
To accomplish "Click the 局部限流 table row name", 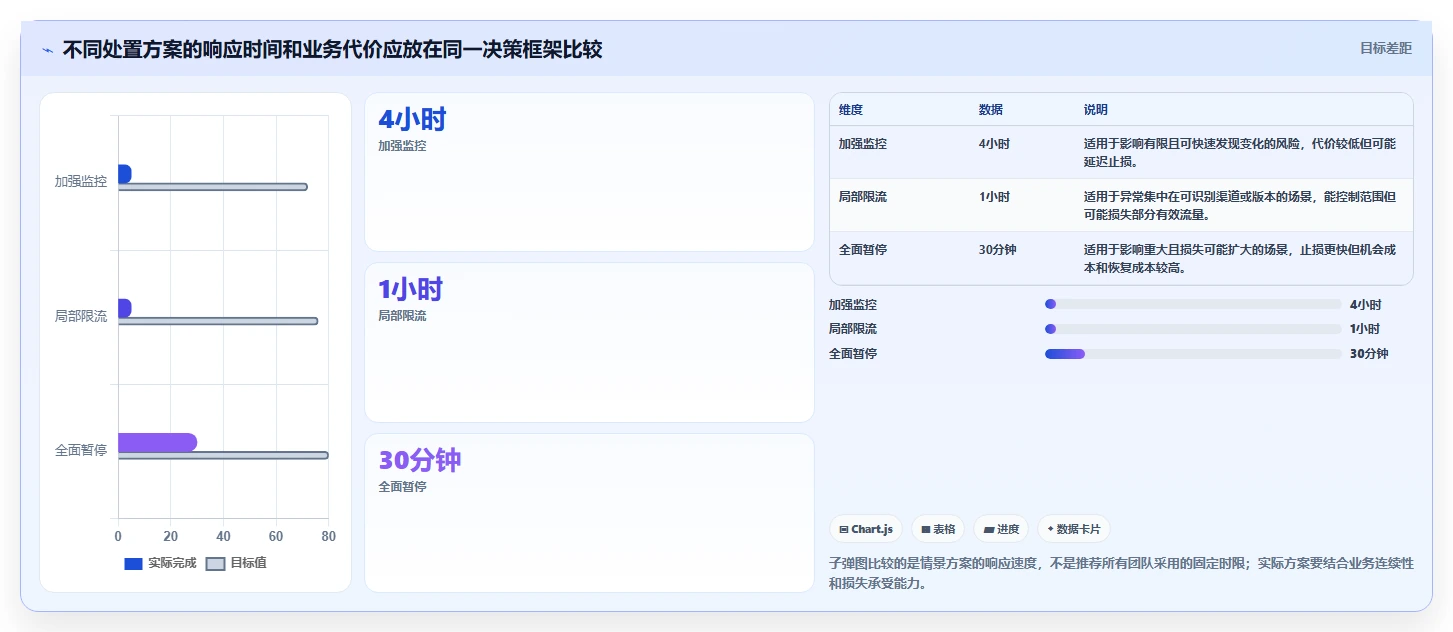I will [x=863, y=197].
